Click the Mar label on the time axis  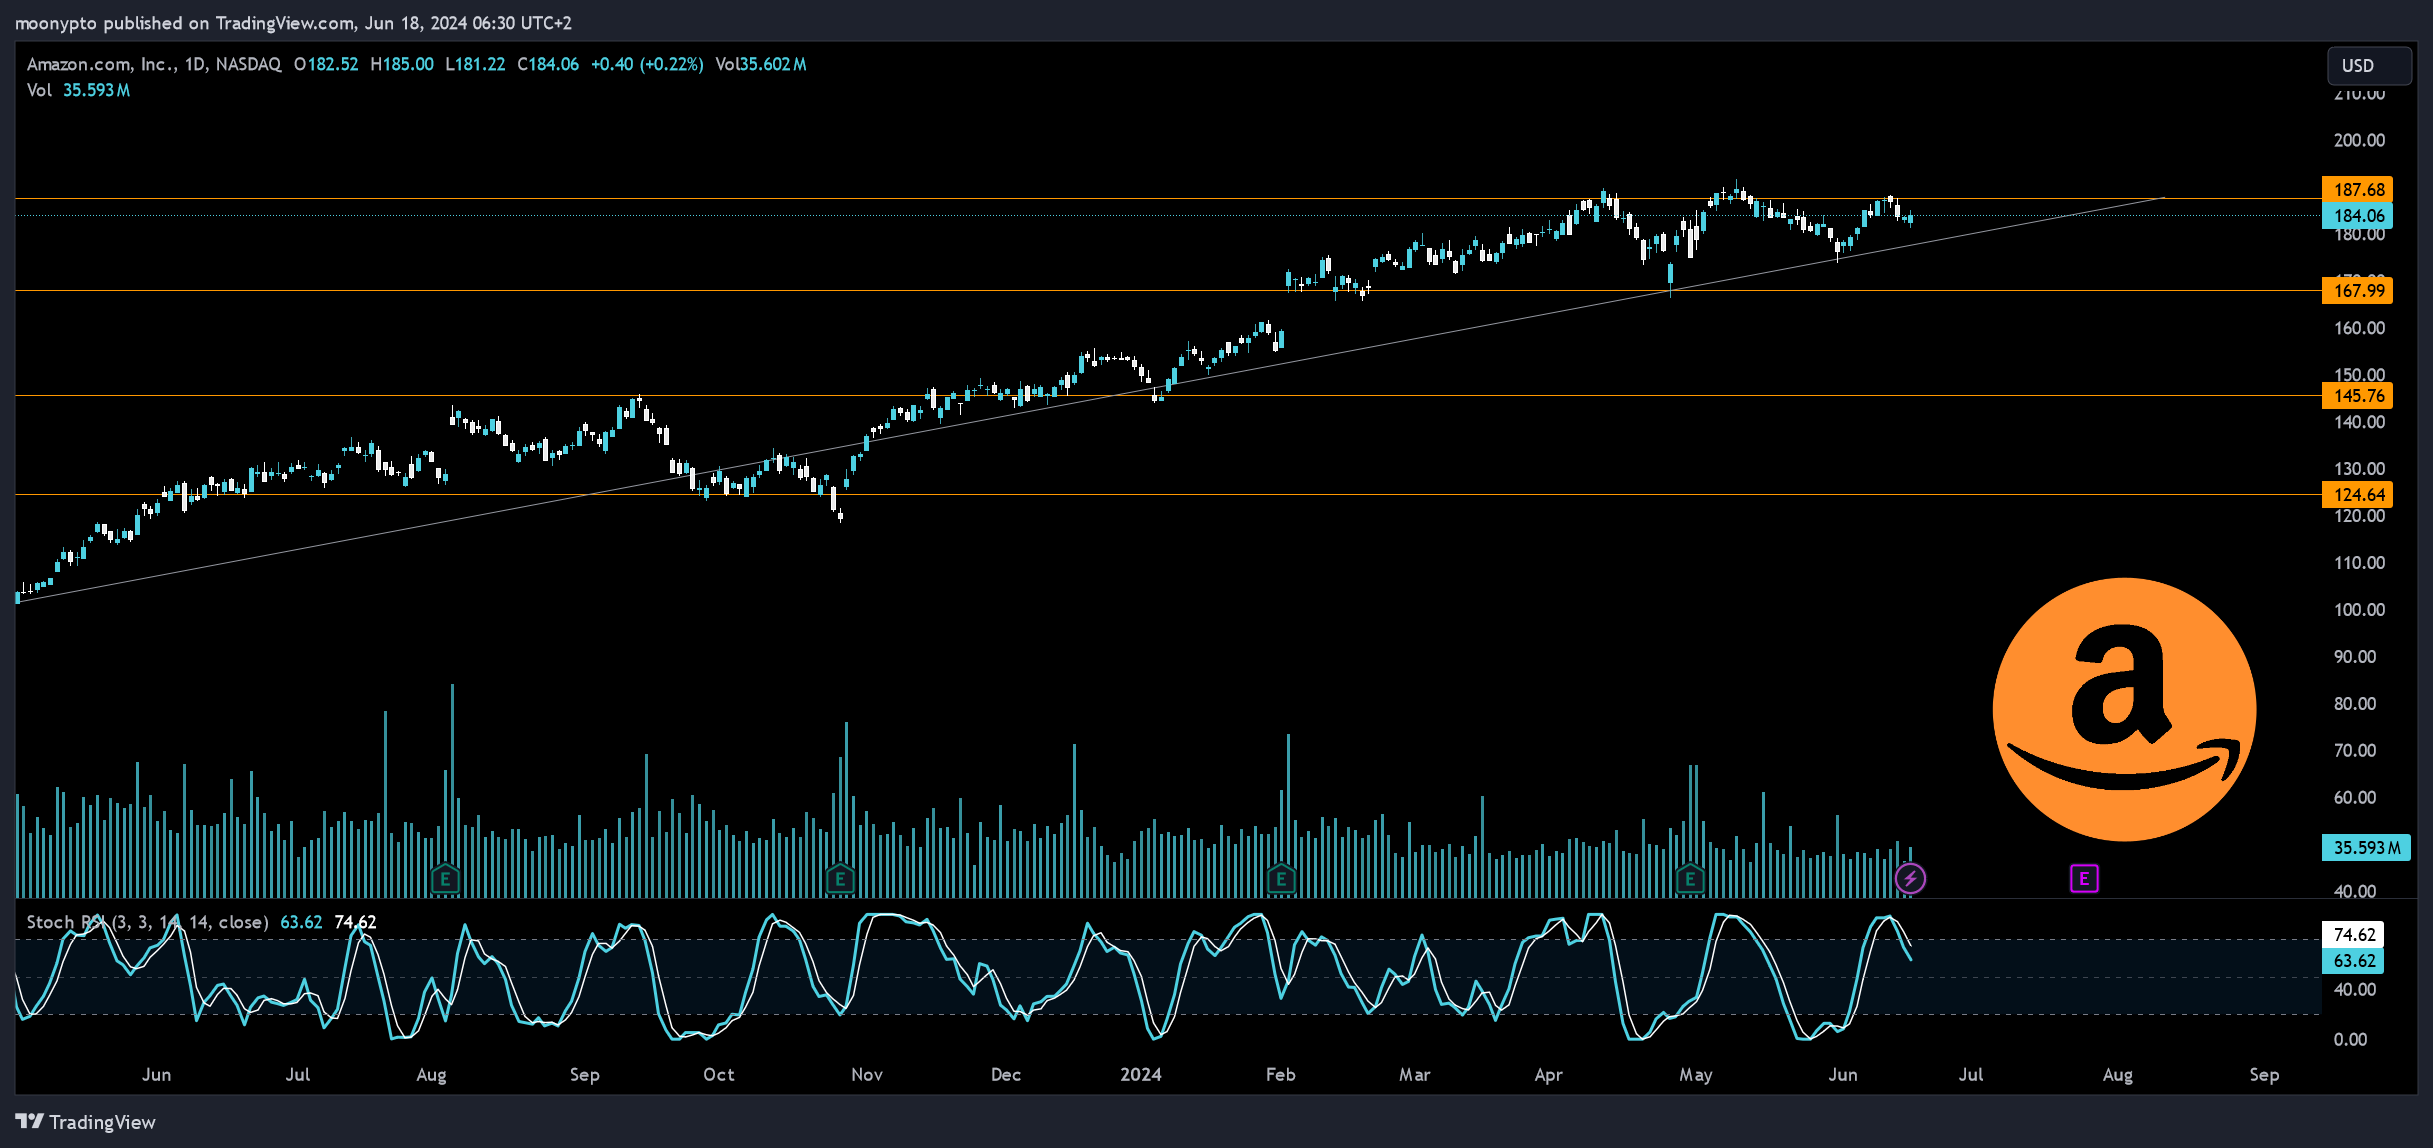point(1415,1074)
